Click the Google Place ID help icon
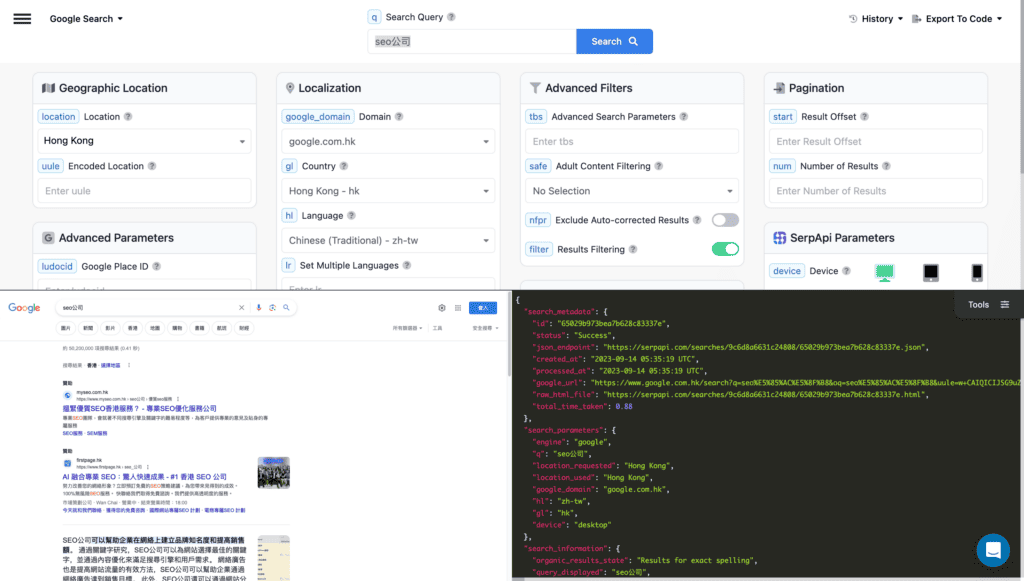The height and width of the screenshot is (581, 1024). (x=157, y=266)
